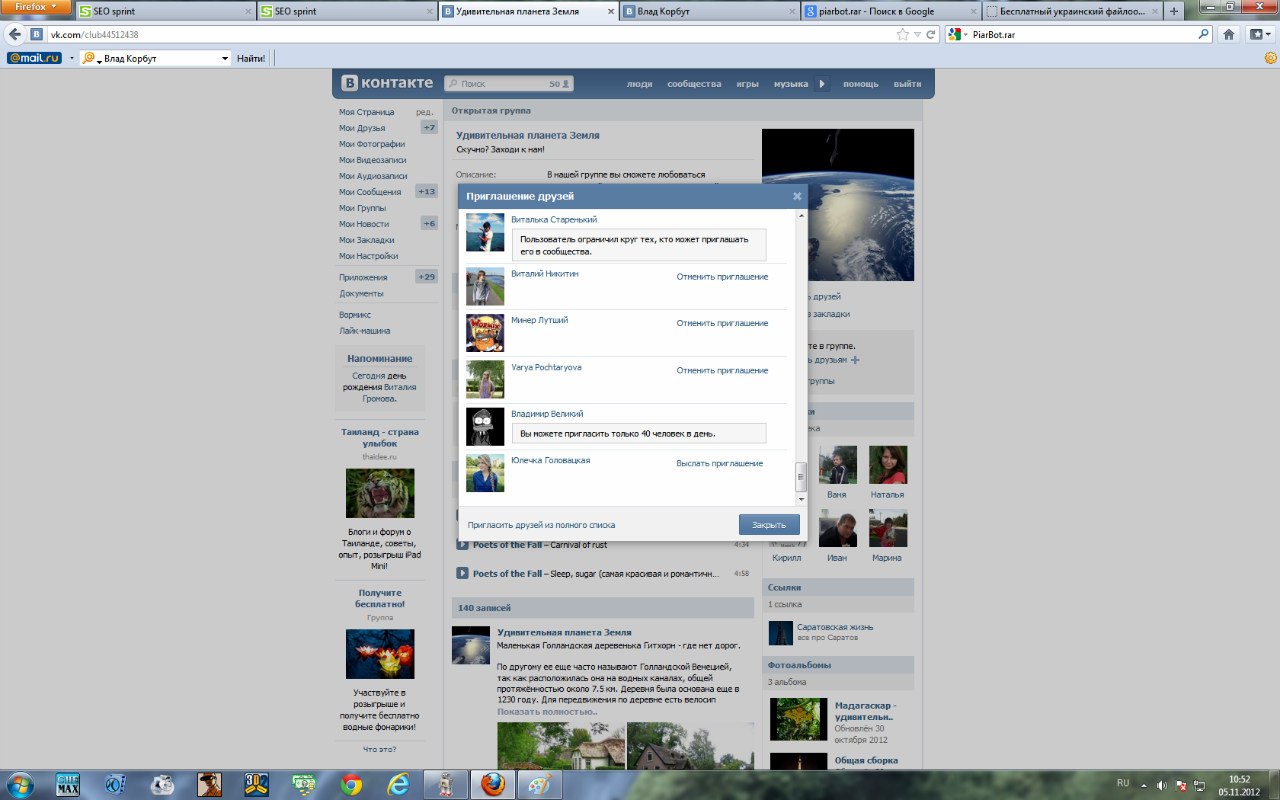Open Мои Сообщения in the left sidebar
Image resolution: width=1280 pixels, height=800 pixels.
point(370,192)
